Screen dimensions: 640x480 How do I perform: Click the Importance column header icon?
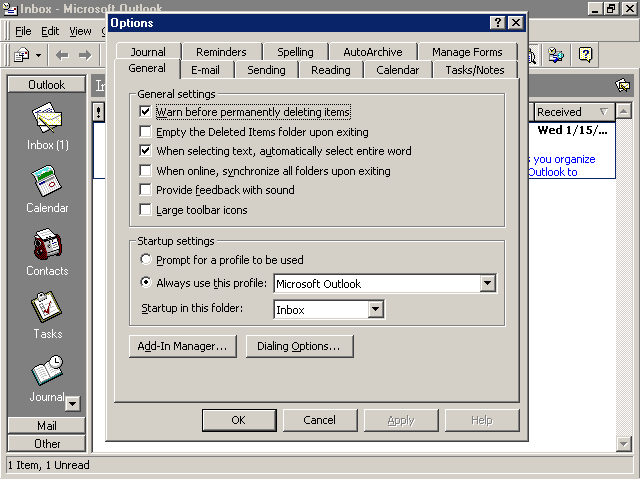click(x=98, y=112)
